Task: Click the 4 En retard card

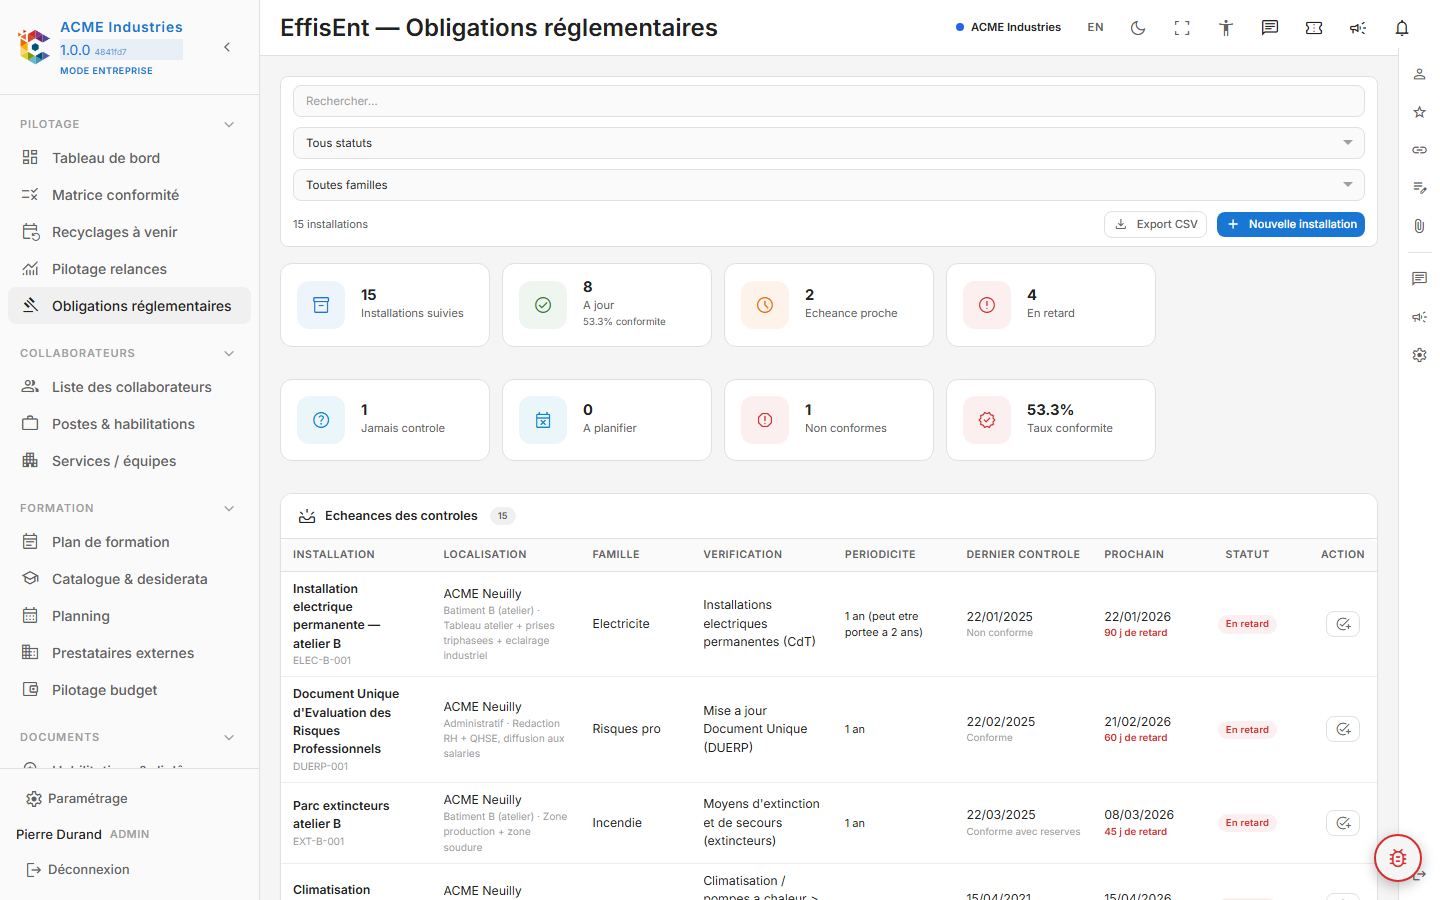Action: 1051,305
